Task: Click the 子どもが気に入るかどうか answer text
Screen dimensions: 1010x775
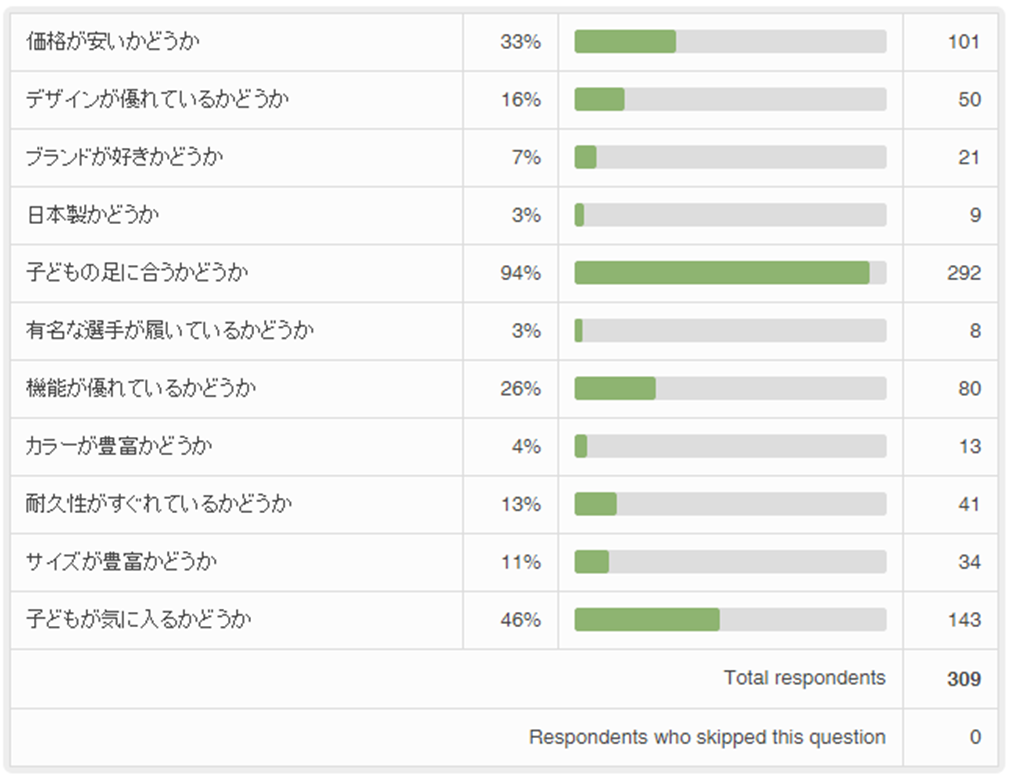Action: [x=138, y=620]
